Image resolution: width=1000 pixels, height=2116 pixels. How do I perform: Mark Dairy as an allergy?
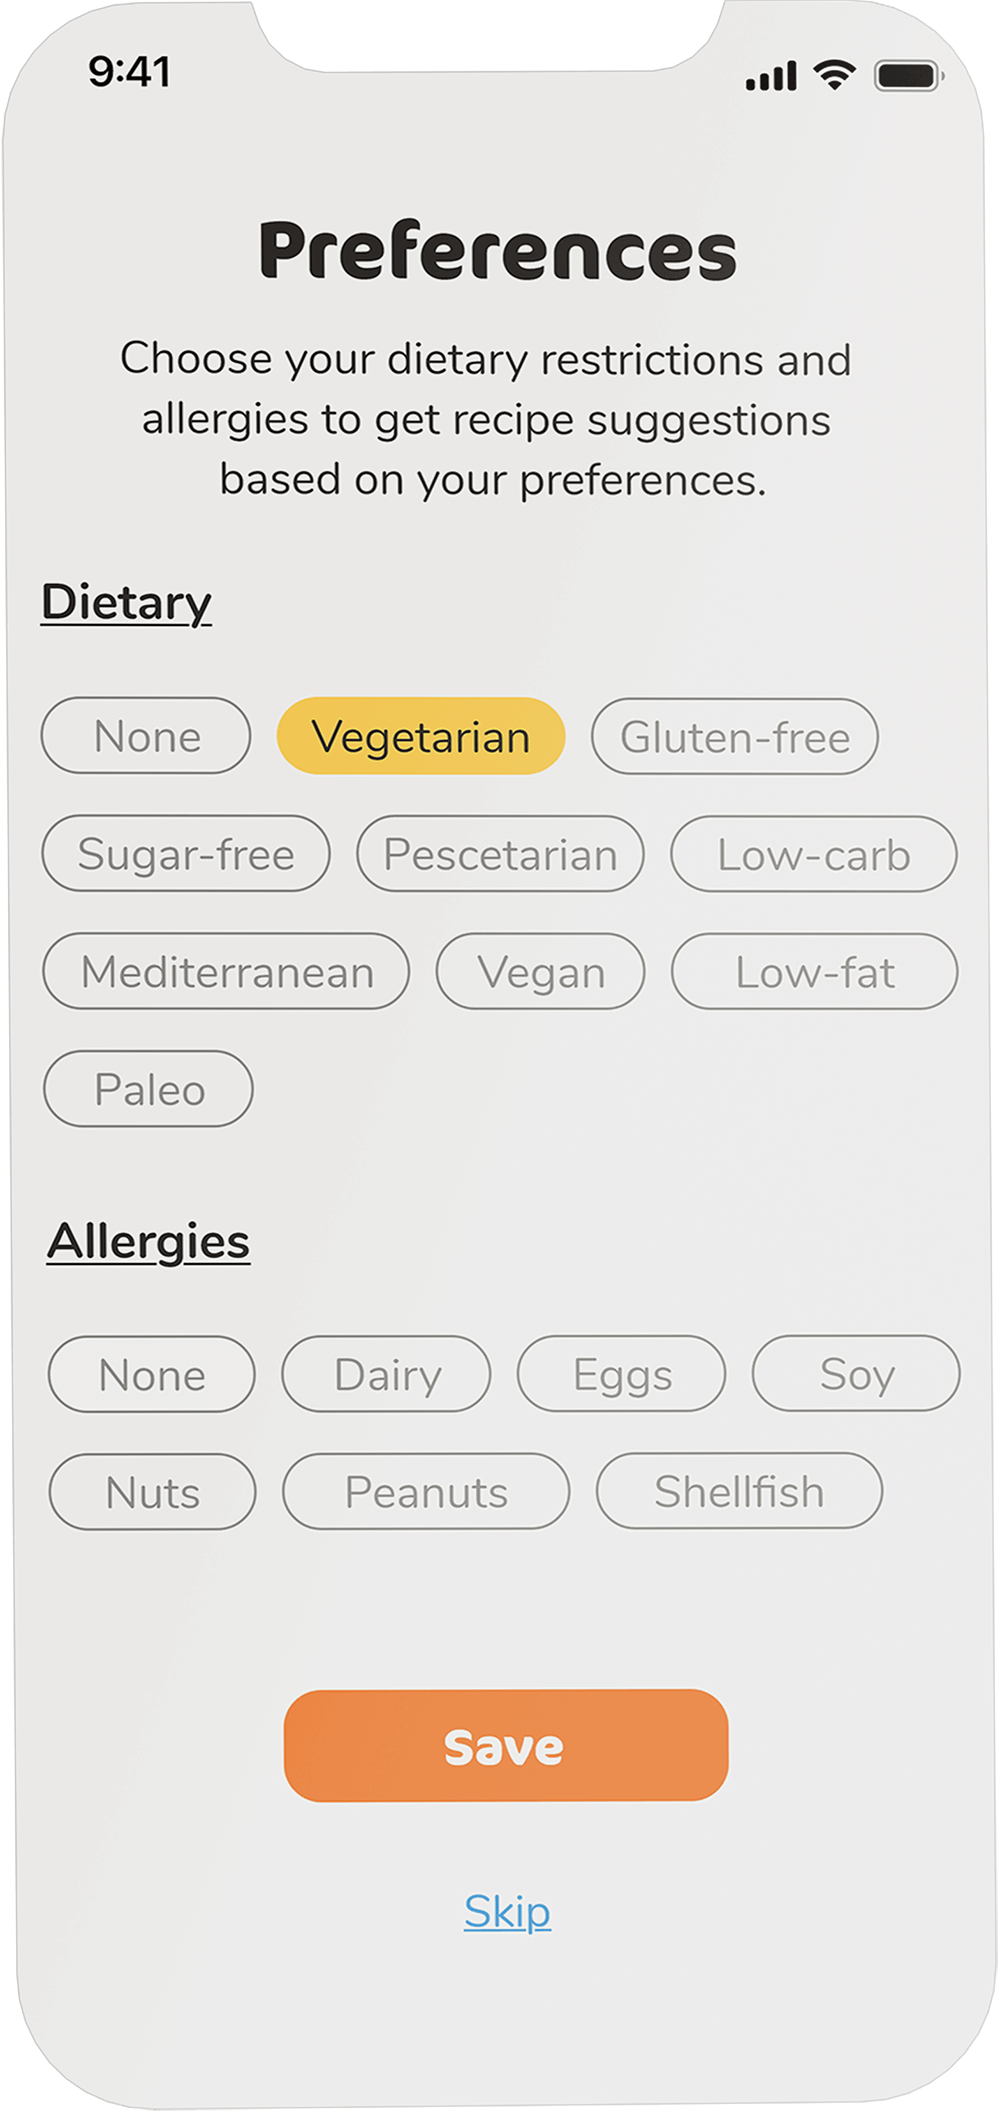(387, 1375)
